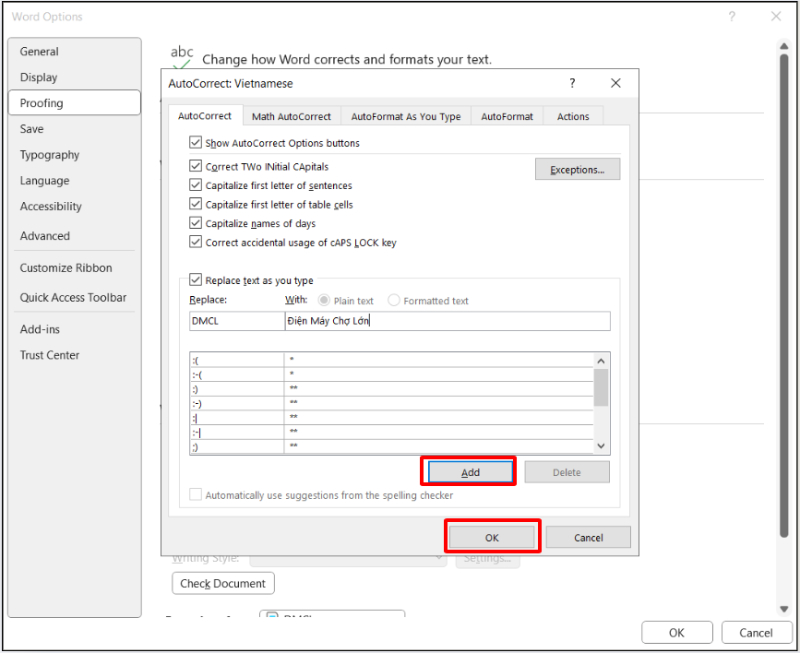Open the Exceptions... dialog
This screenshot has height=653, width=800.
(x=577, y=170)
